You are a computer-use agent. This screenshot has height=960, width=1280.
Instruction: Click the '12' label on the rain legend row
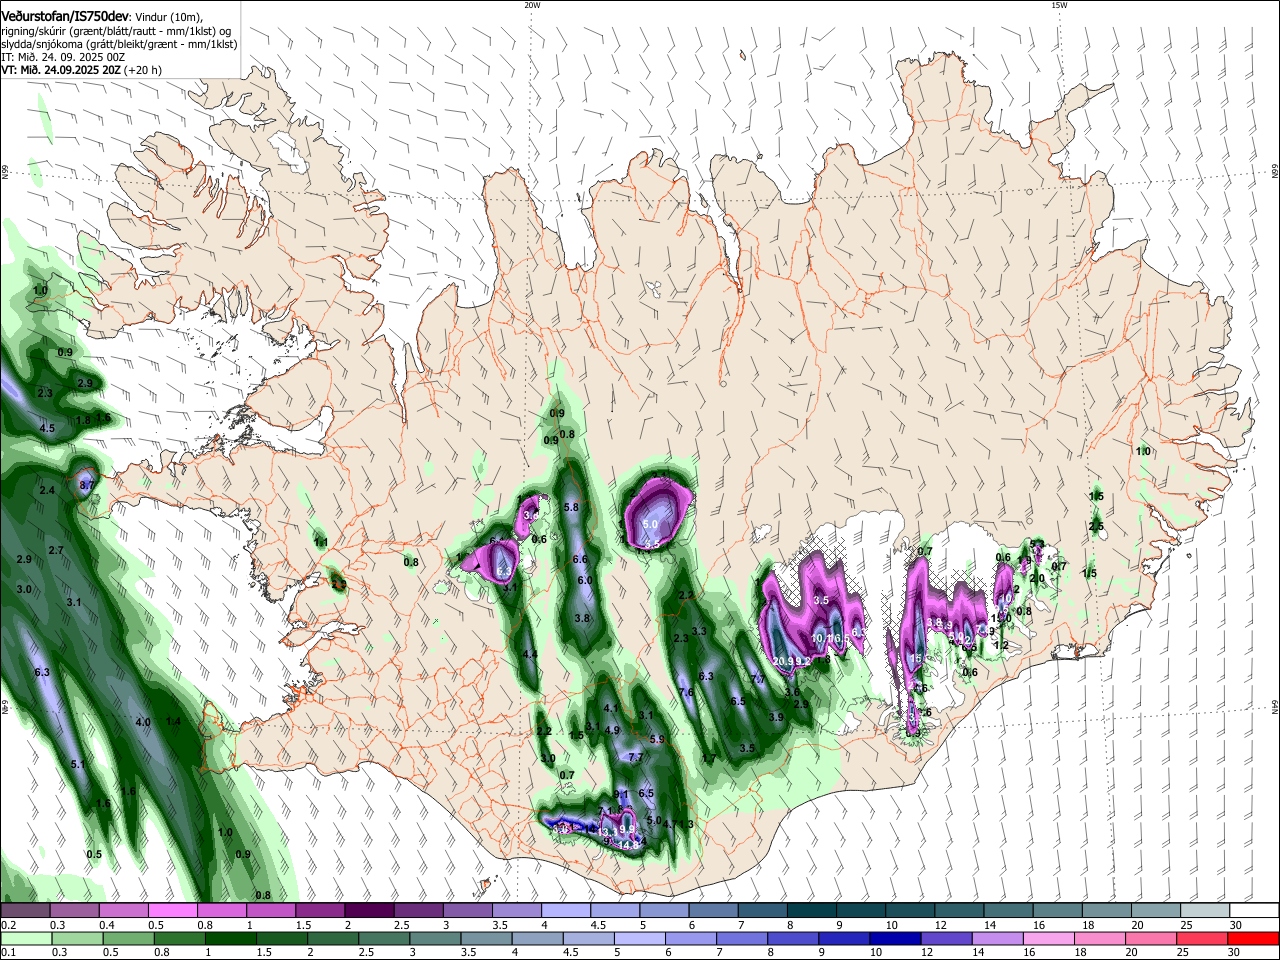coord(926,951)
